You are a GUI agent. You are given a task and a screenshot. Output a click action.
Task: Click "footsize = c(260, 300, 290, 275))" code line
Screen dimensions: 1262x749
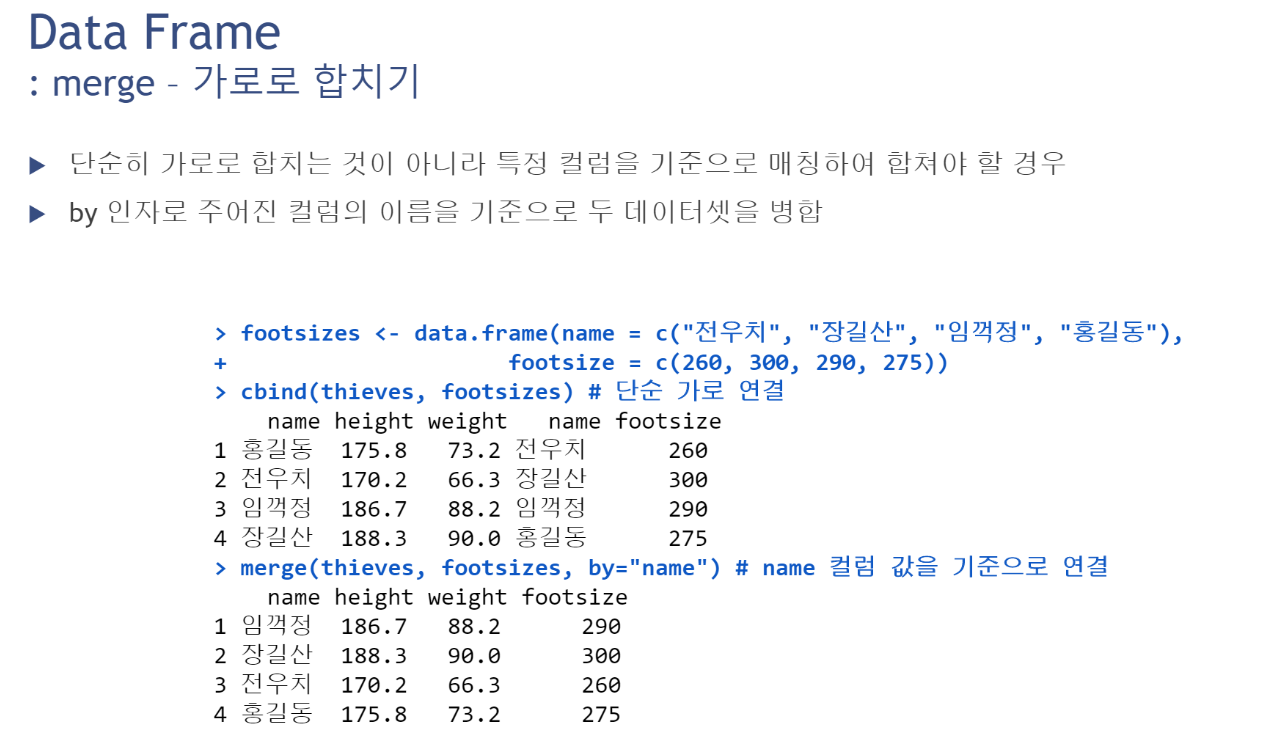pyautogui.click(x=728, y=363)
